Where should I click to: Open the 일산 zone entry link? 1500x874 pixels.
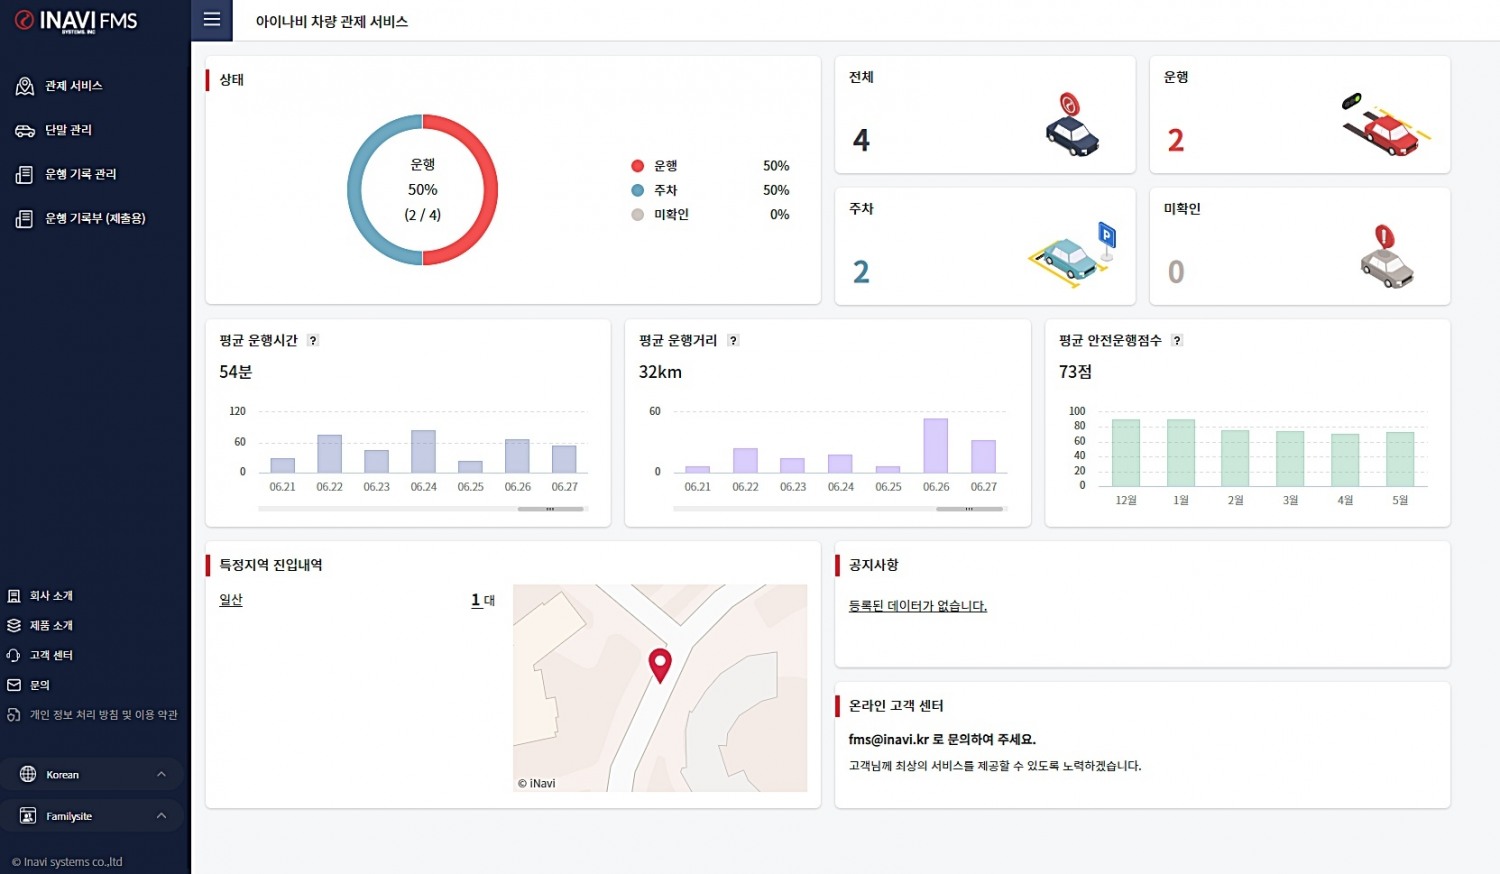pos(231,600)
